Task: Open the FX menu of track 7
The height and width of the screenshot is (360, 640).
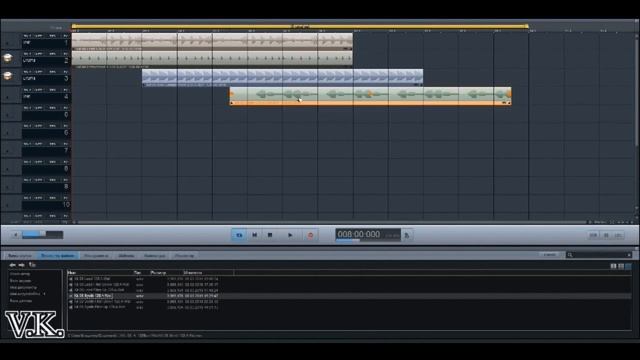Action: tap(66, 144)
